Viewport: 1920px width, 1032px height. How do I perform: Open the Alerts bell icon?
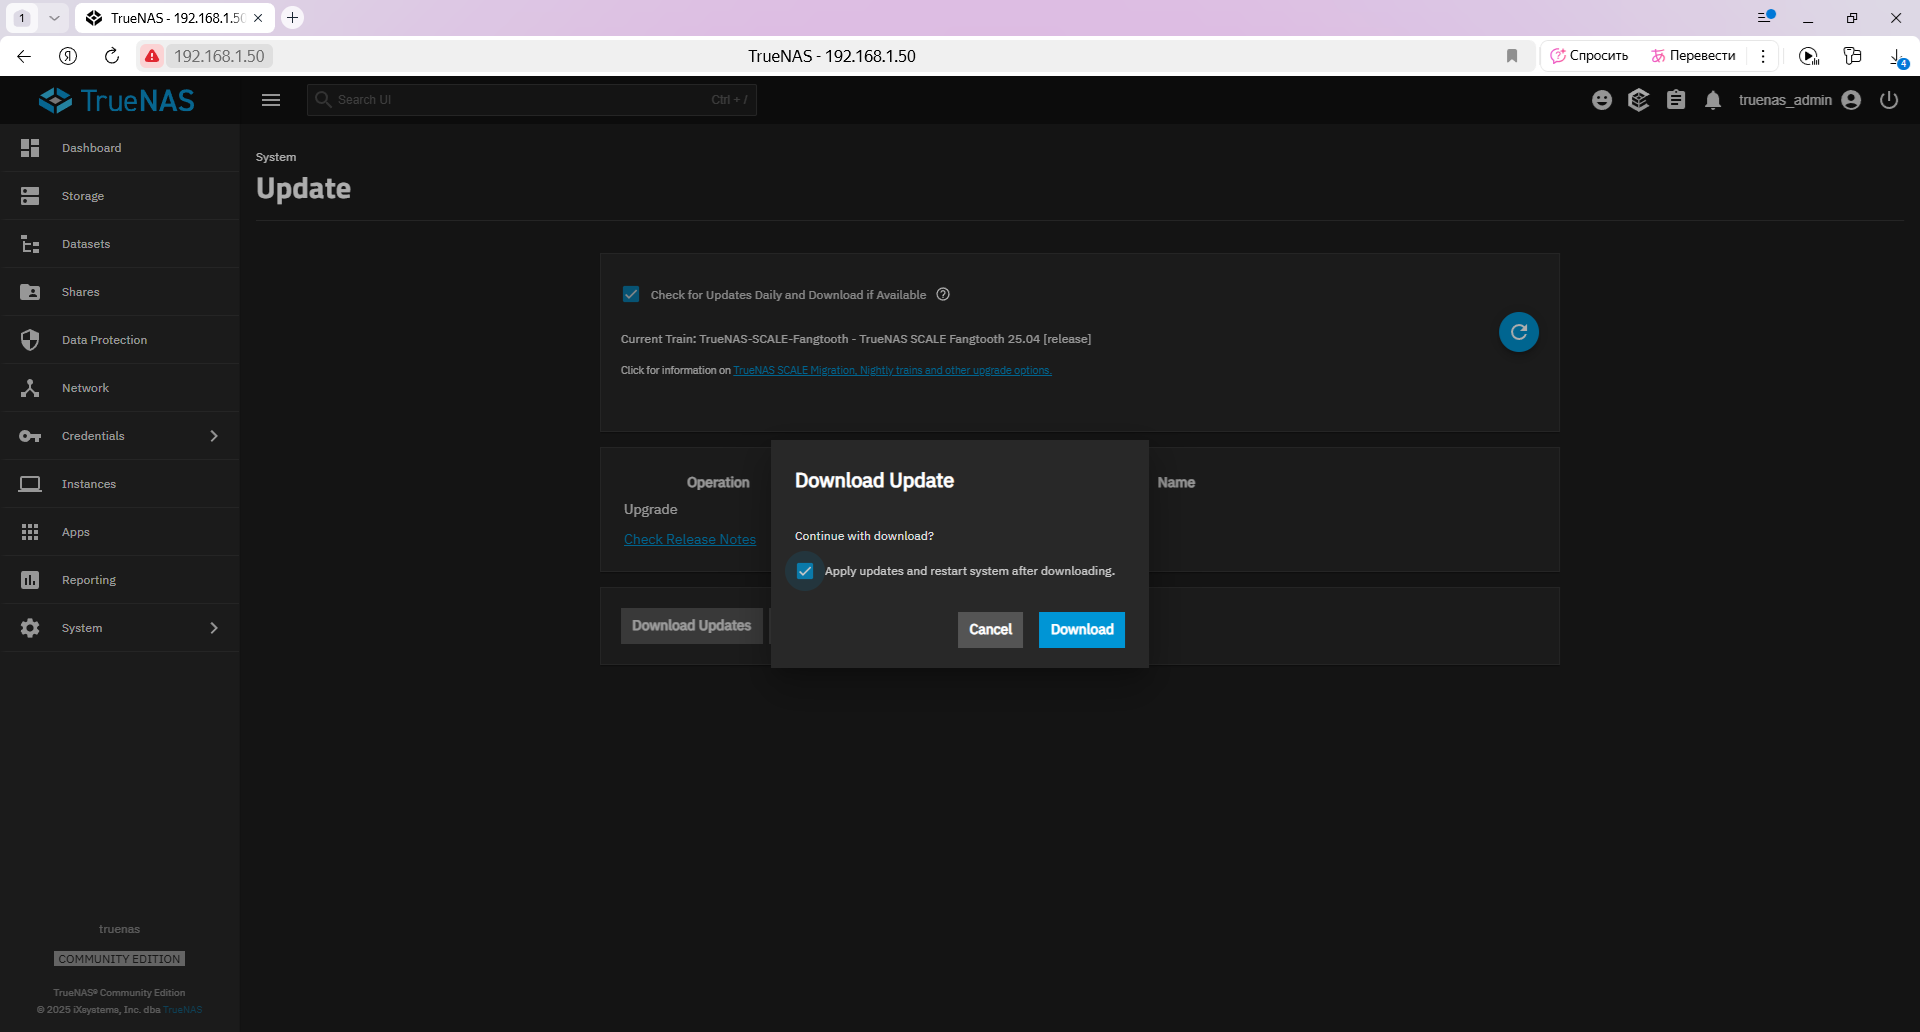tap(1713, 100)
